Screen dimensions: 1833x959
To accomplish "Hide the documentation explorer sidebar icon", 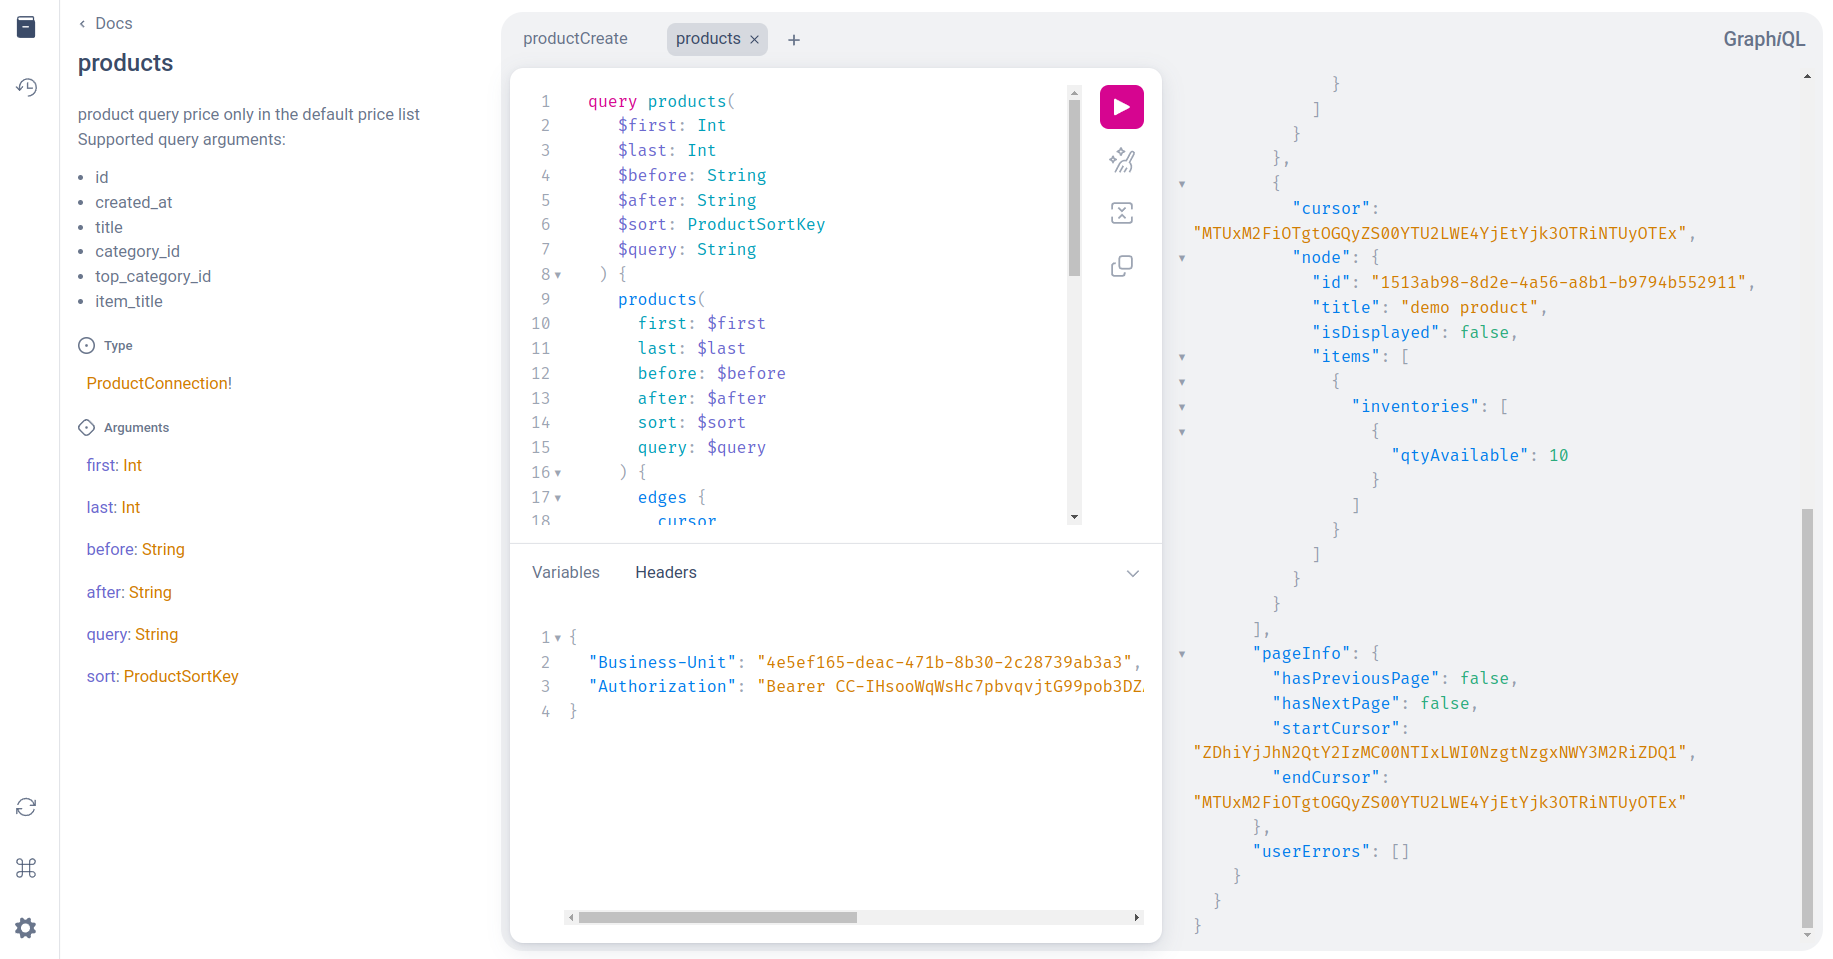I will 26,27.
